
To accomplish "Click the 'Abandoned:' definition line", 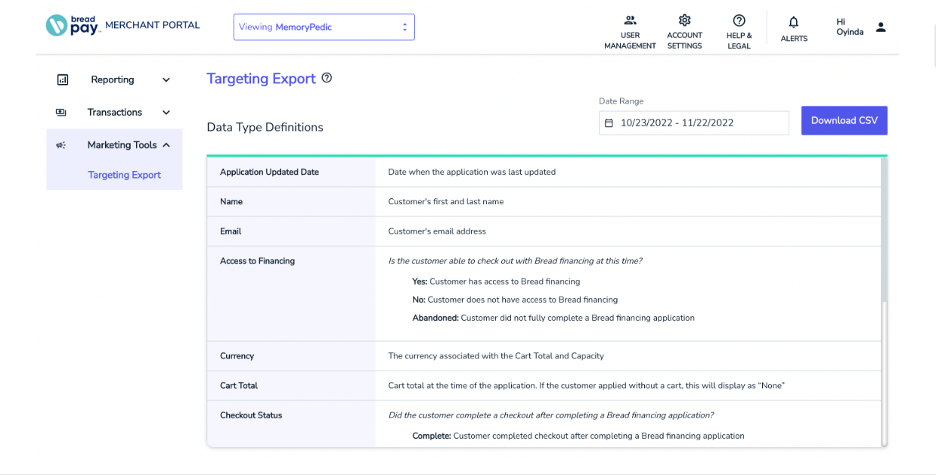I will coord(553,318).
